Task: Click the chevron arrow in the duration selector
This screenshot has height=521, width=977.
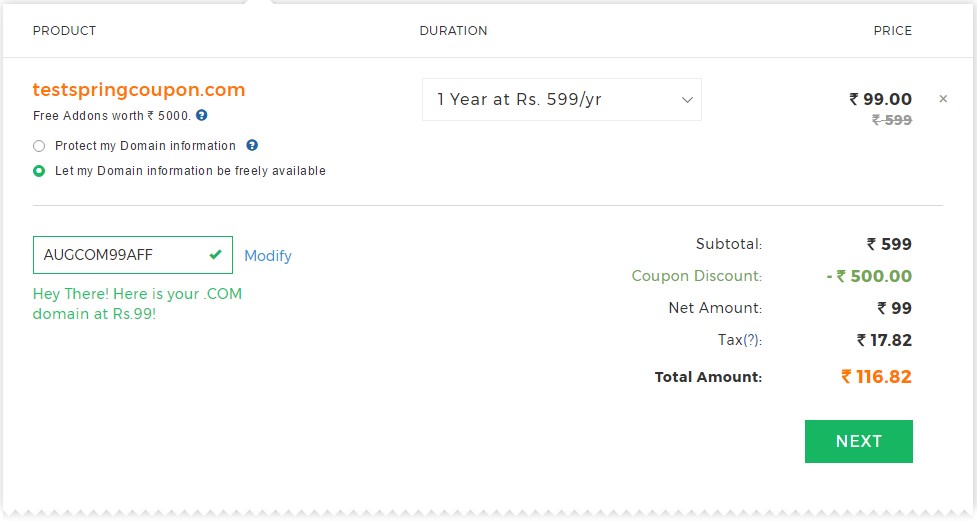Action: 687,100
